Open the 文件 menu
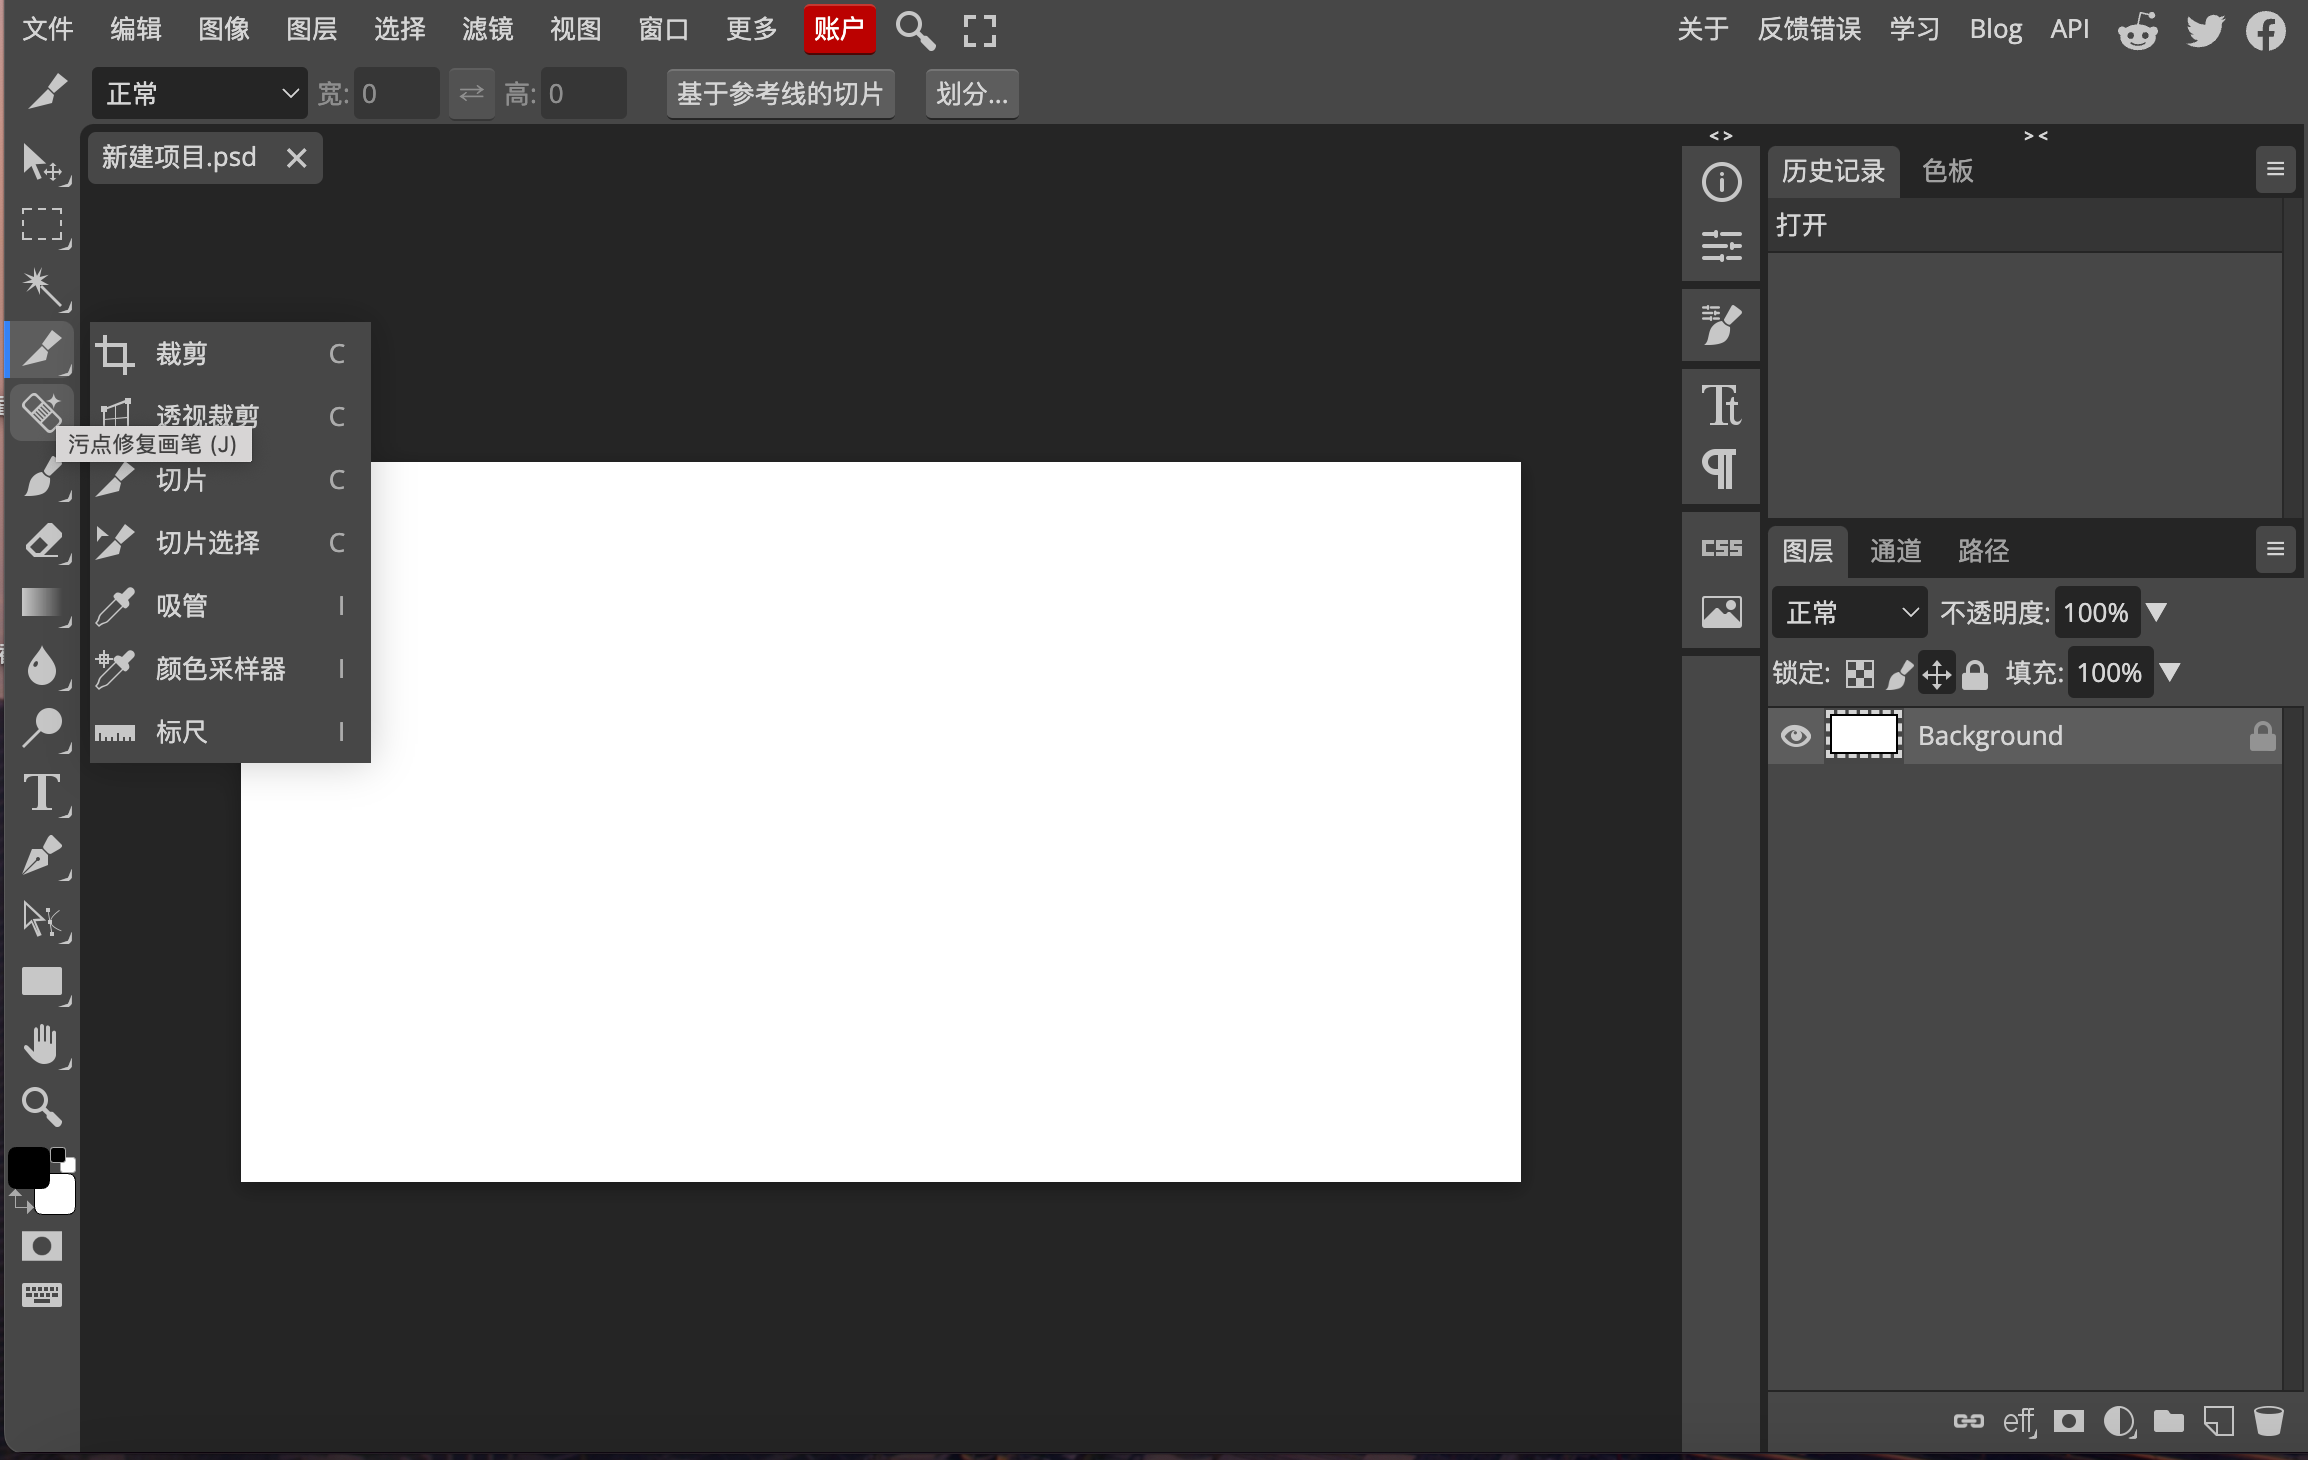This screenshot has width=2308, height=1460. pyautogui.click(x=48, y=29)
